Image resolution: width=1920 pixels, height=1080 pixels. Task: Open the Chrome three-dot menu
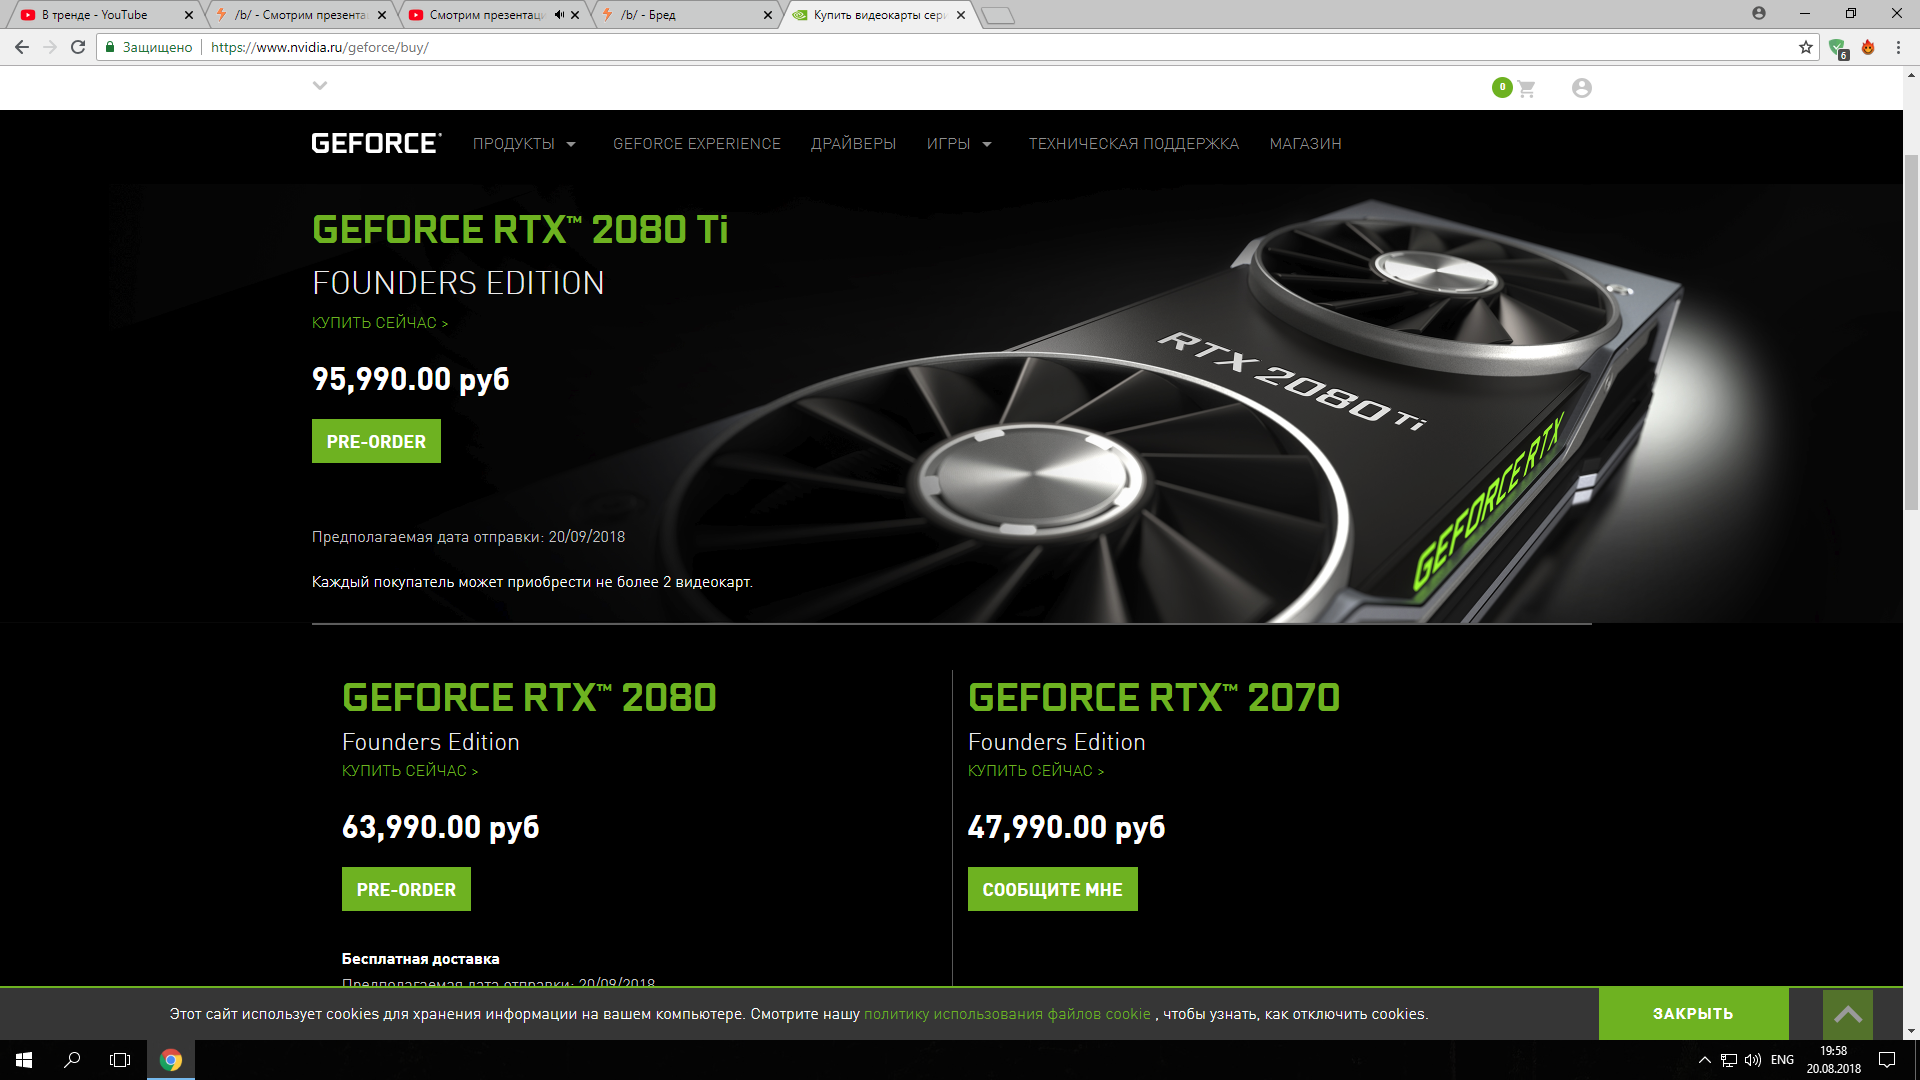click(x=1898, y=47)
